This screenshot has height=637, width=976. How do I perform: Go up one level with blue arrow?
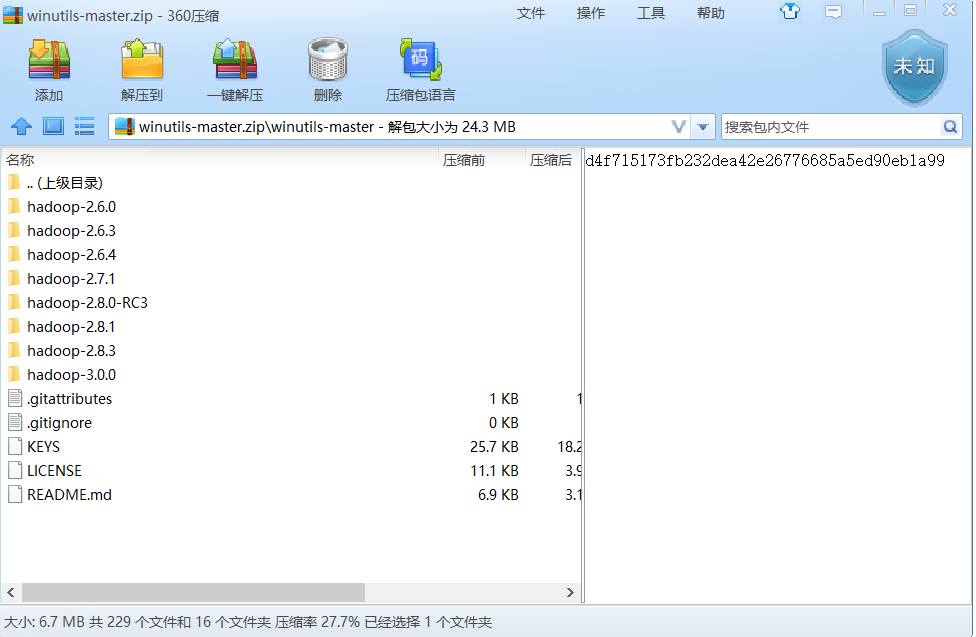tap(22, 126)
